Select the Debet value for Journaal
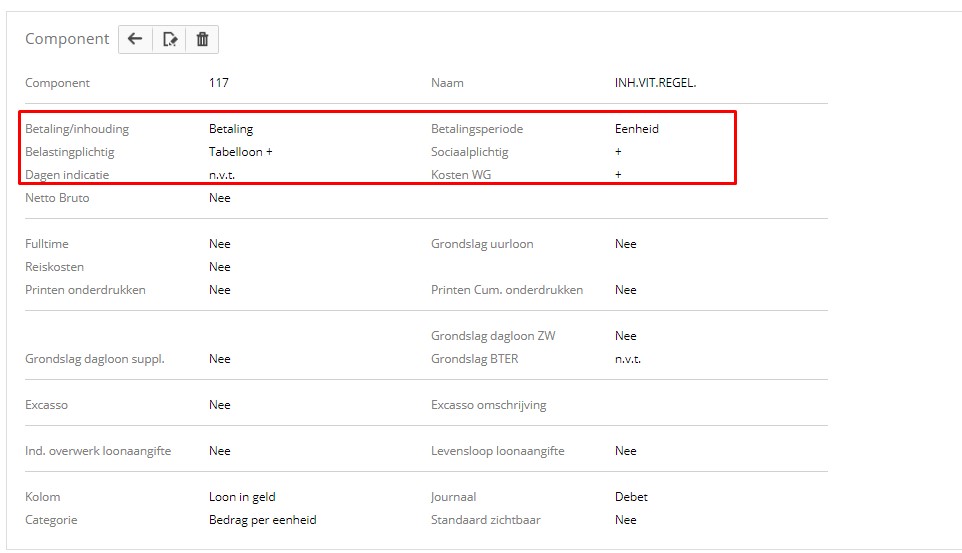This screenshot has height=553, width=962. click(x=631, y=497)
